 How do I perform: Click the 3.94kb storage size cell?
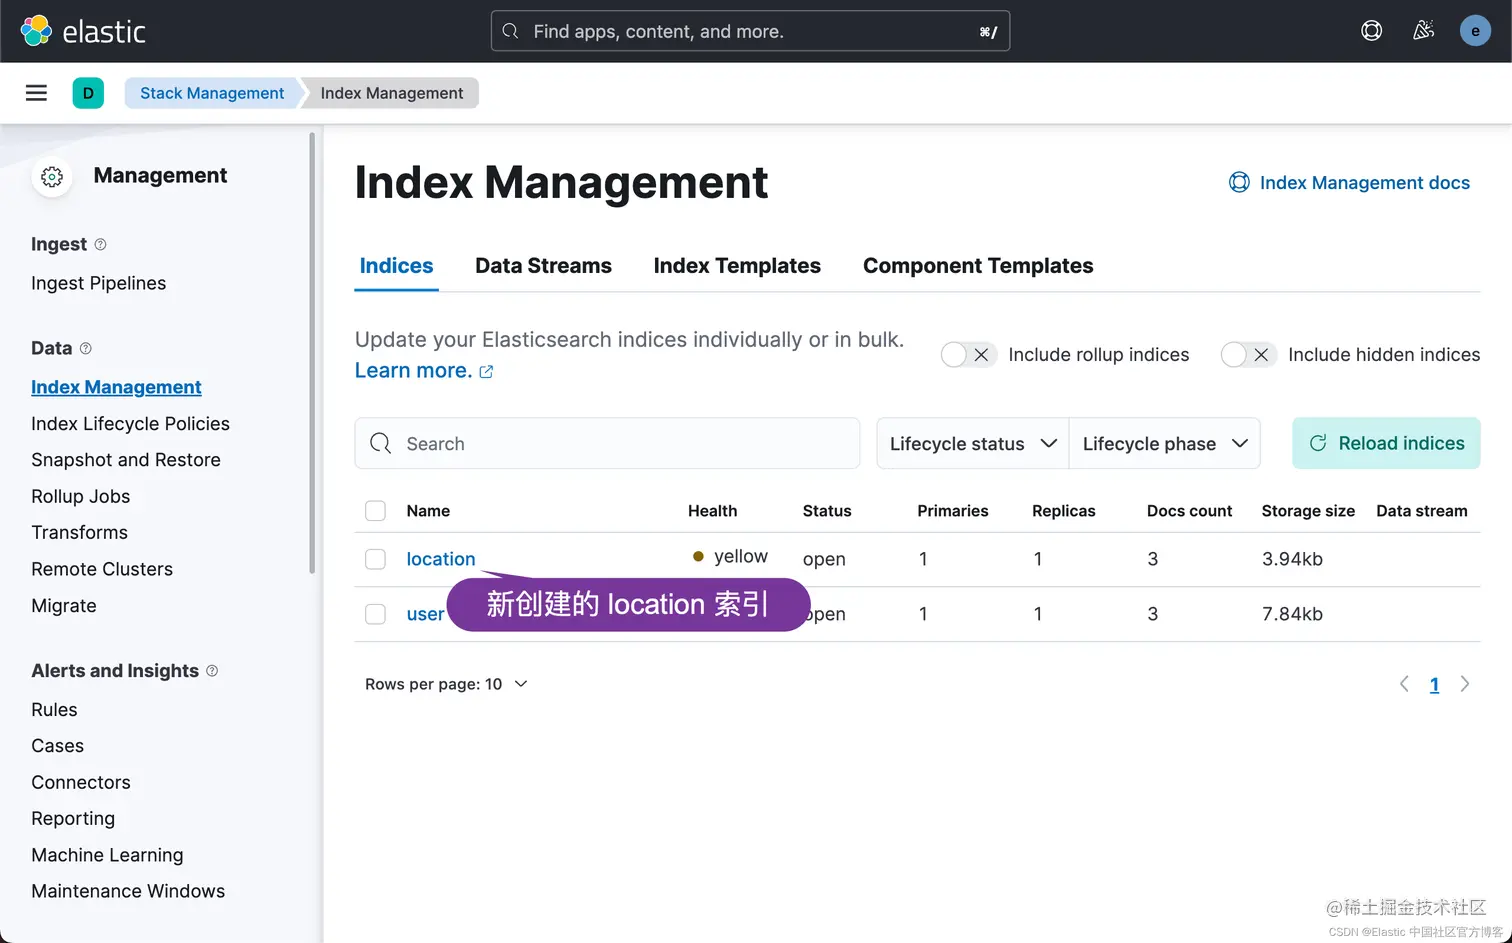point(1292,559)
